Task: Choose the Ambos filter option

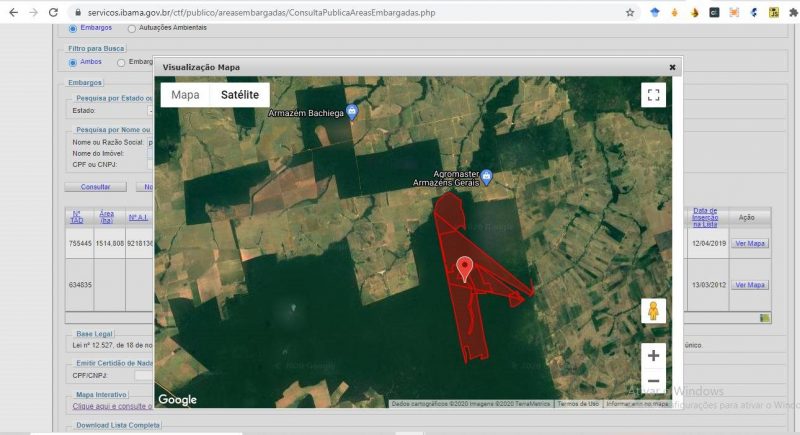Action: point(72,62)
